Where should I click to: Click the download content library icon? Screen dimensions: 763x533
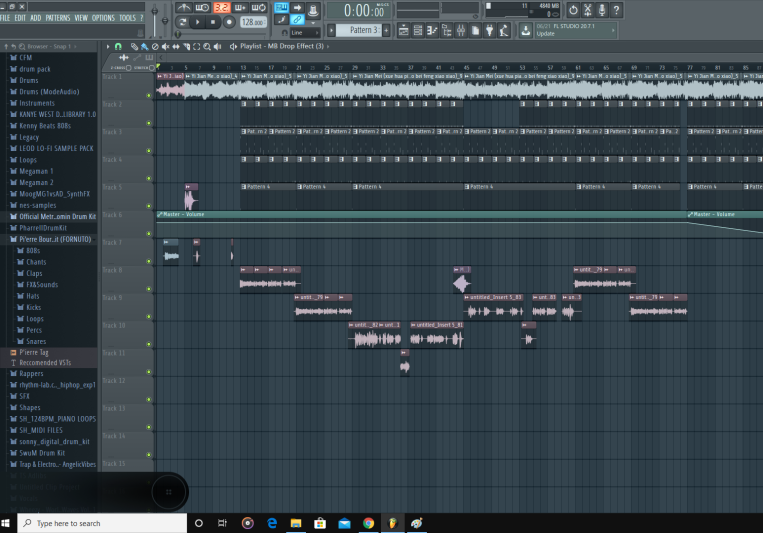(526, 31)
